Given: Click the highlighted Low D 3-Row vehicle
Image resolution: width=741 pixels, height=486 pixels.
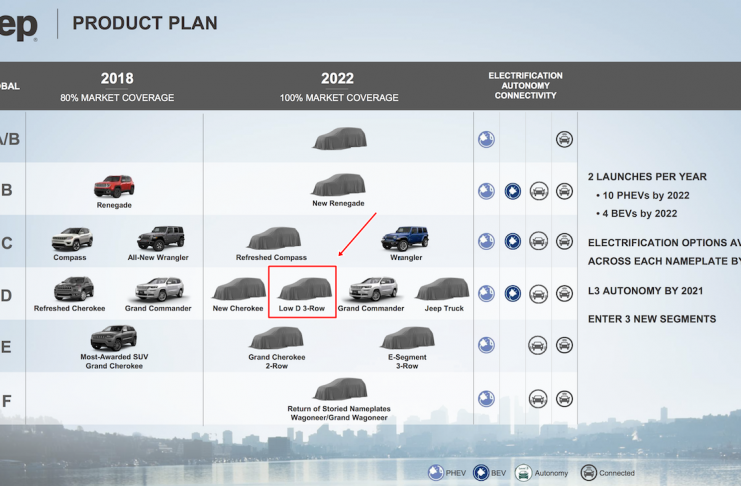Looking at the screenshot, I should 302,290.
